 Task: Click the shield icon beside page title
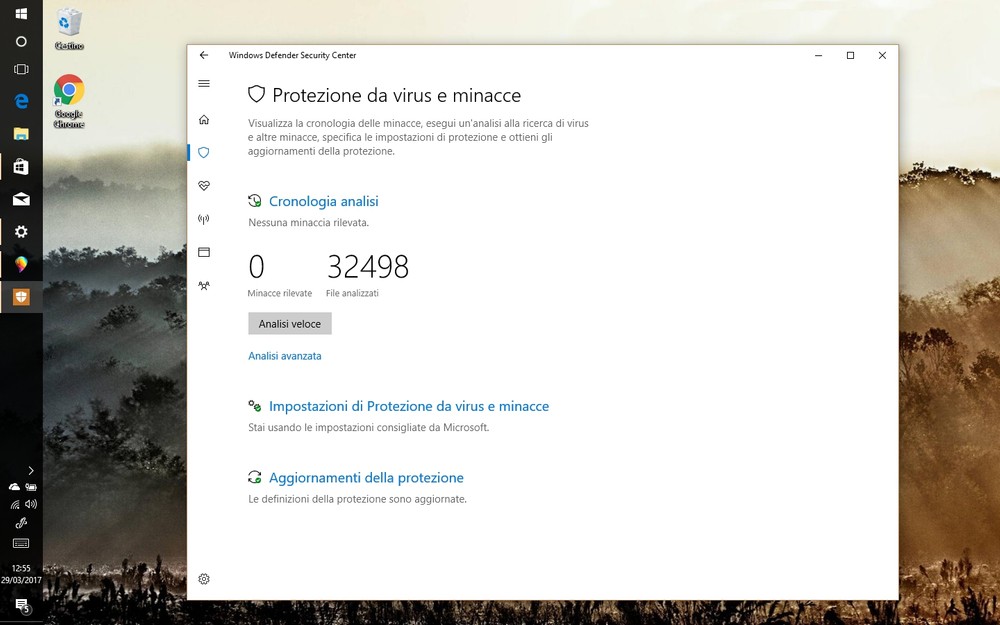point(256,94)
